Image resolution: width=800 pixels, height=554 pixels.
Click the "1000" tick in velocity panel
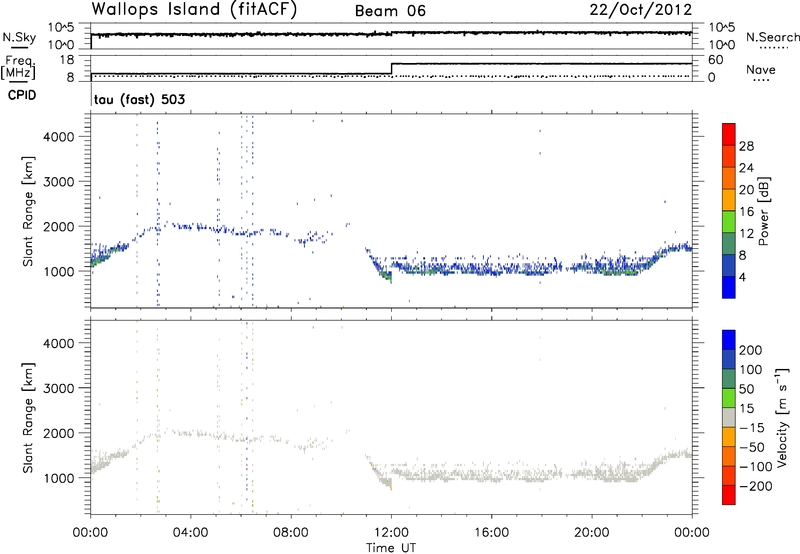pos(58,478)
